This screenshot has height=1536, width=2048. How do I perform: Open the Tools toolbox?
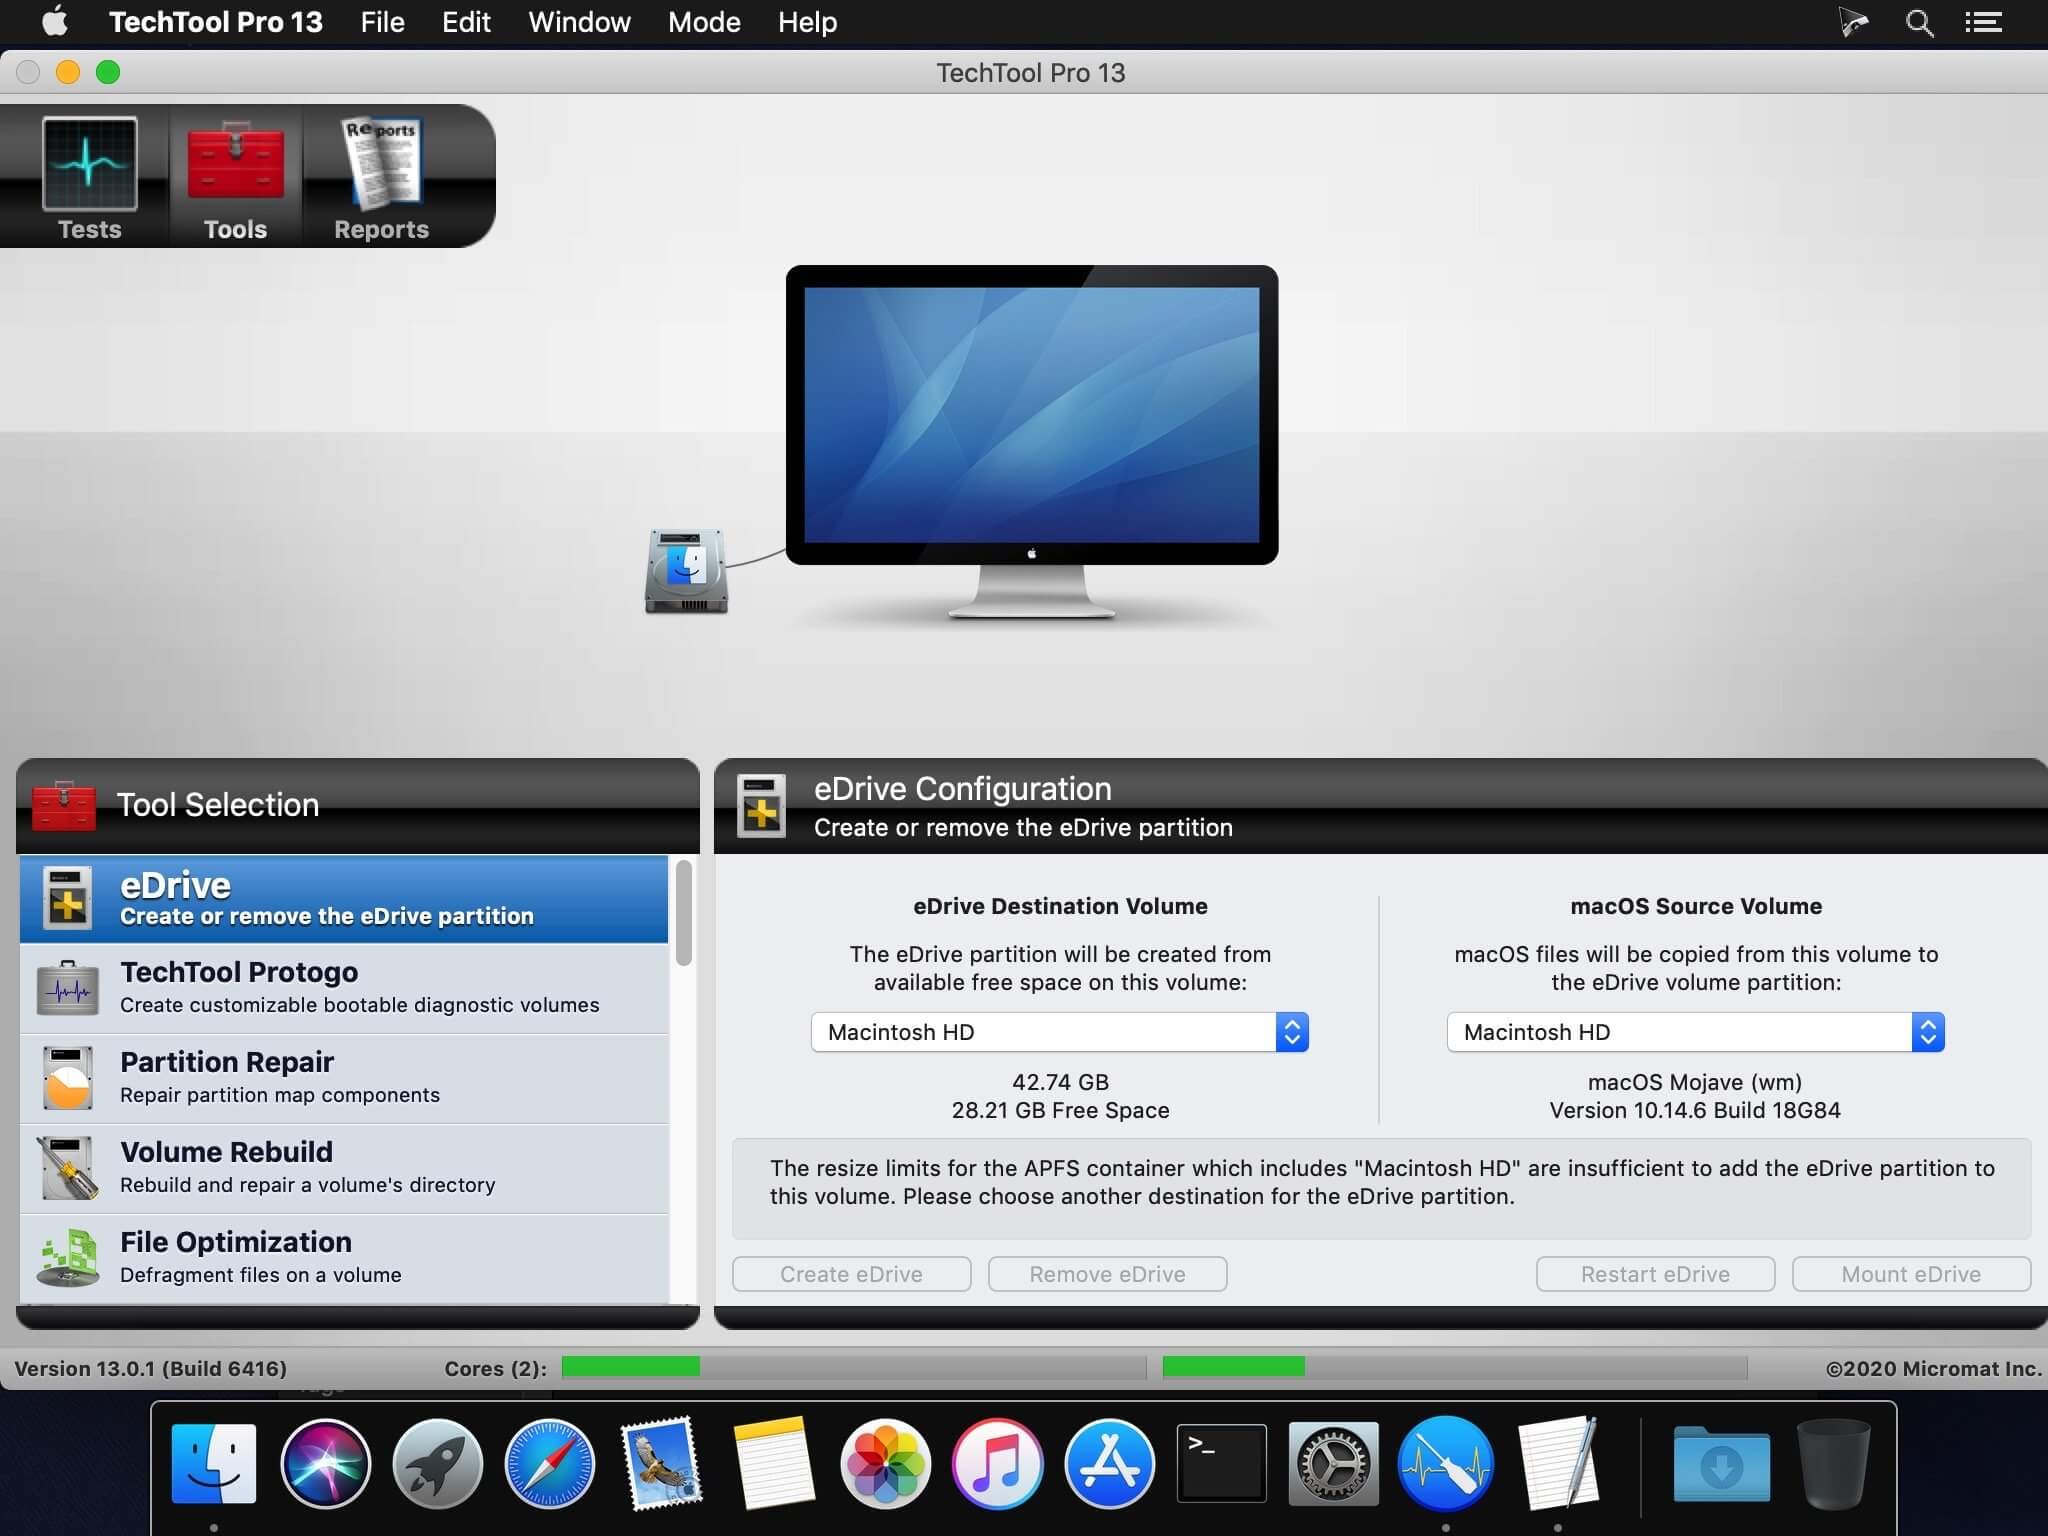[x=235, y=178]
